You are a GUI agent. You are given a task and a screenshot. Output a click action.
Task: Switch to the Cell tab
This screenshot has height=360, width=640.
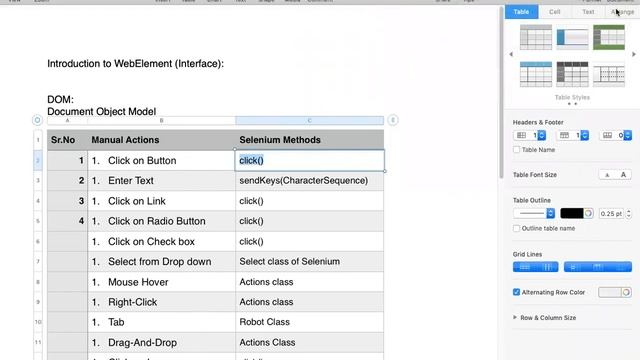click(x=554, y=12)
